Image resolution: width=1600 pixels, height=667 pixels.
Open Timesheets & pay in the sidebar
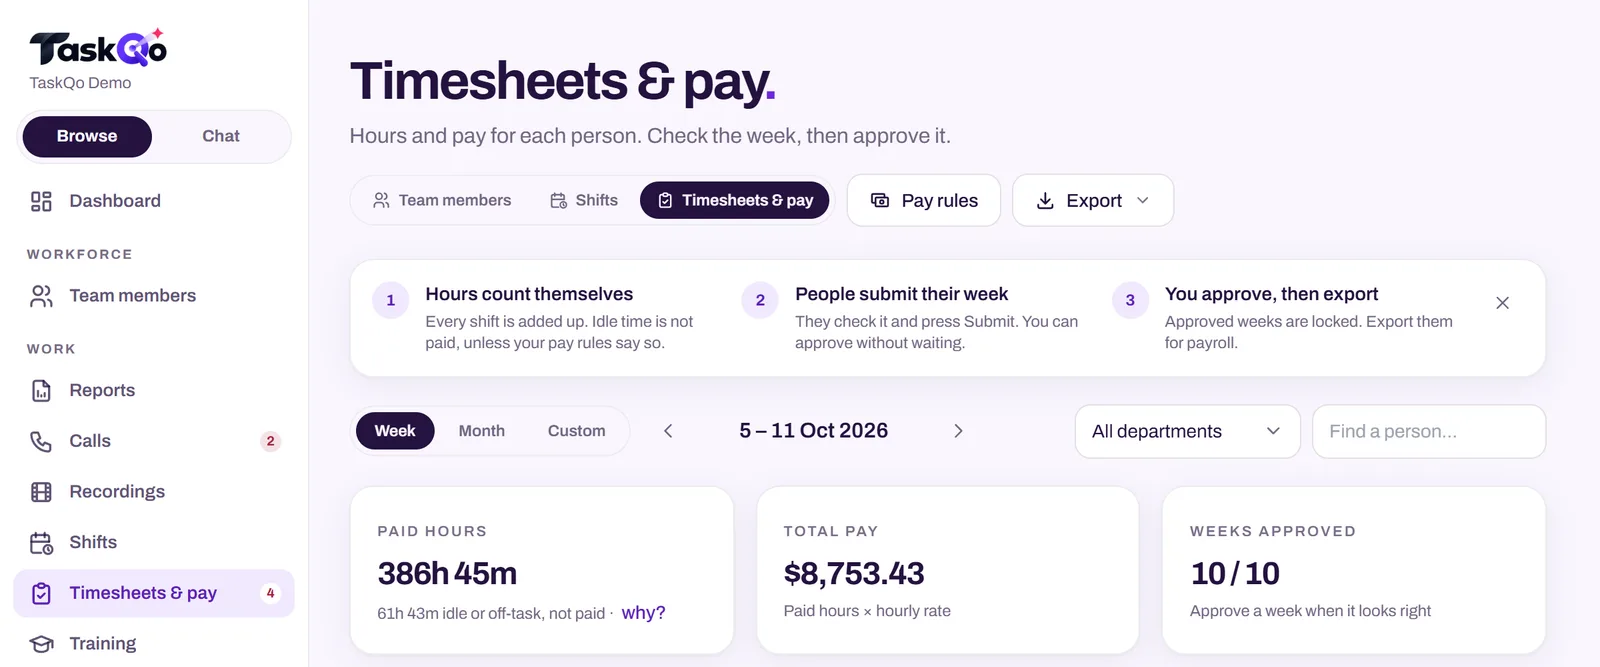pos(153,593)
